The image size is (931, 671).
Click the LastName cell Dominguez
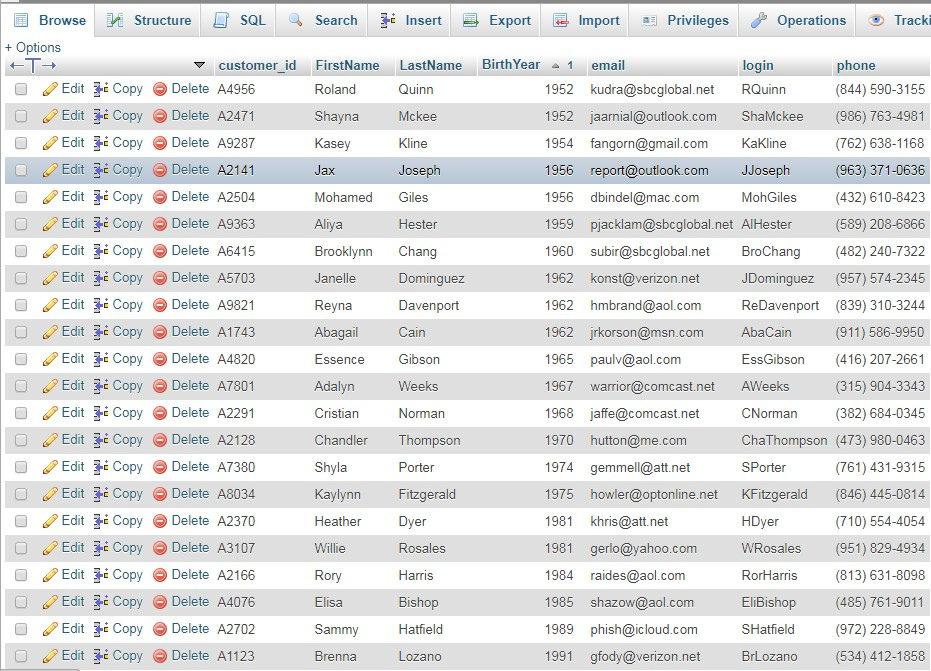tap(432, 278)
